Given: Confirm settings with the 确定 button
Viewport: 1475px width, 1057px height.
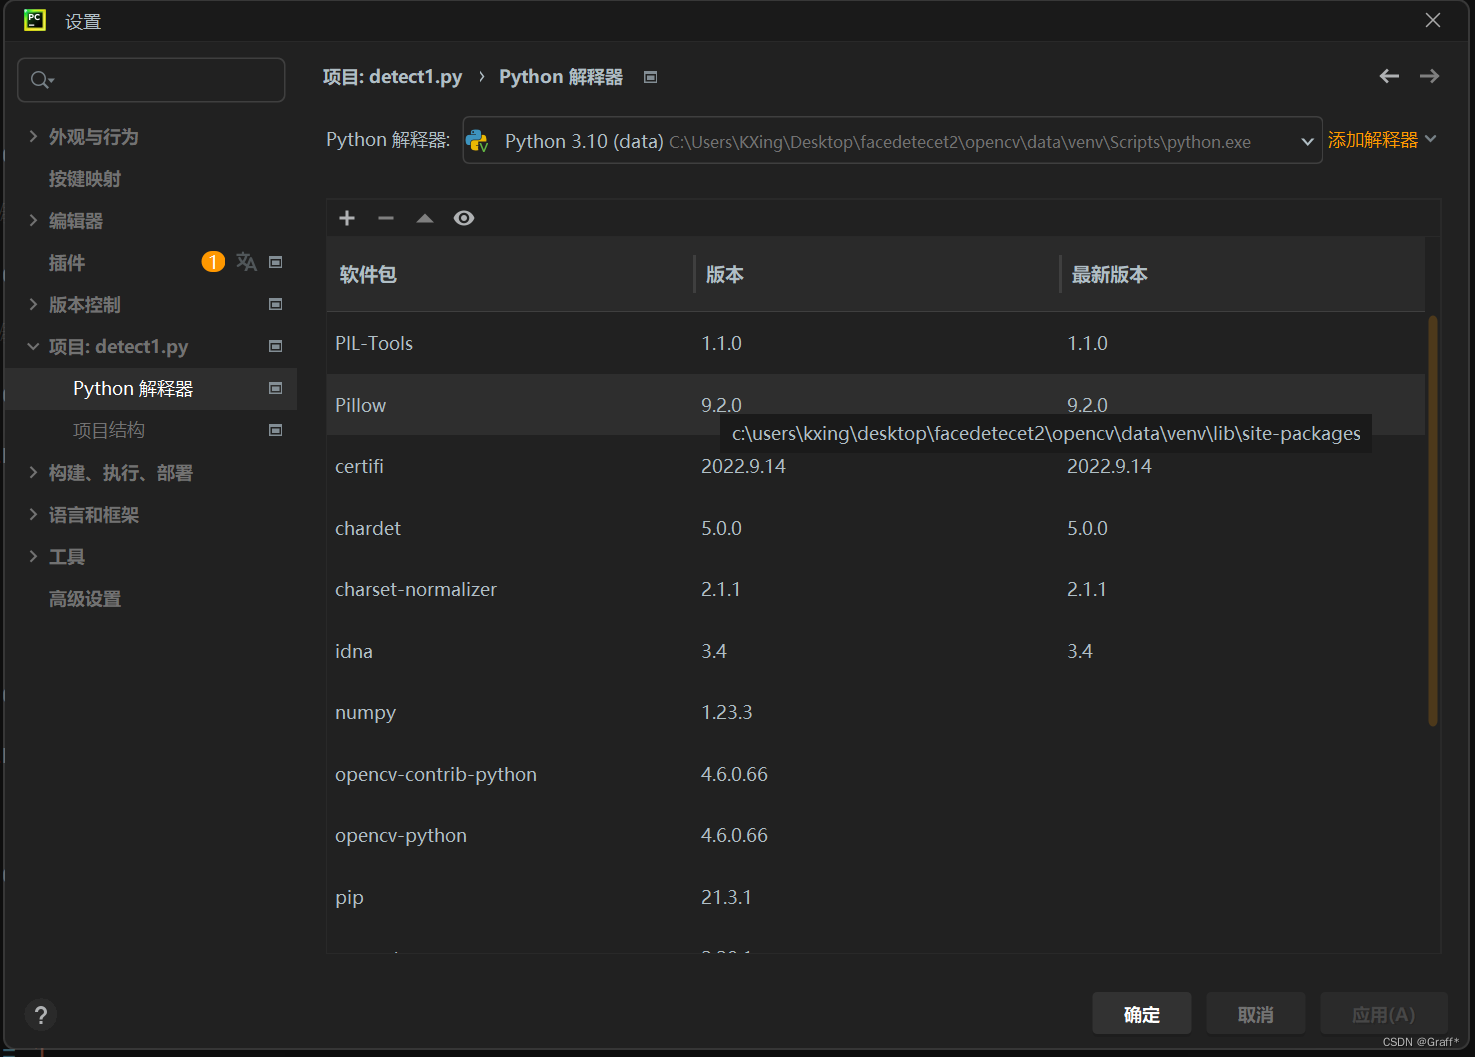Looking at the screenshot, I should (1141, 1013).
